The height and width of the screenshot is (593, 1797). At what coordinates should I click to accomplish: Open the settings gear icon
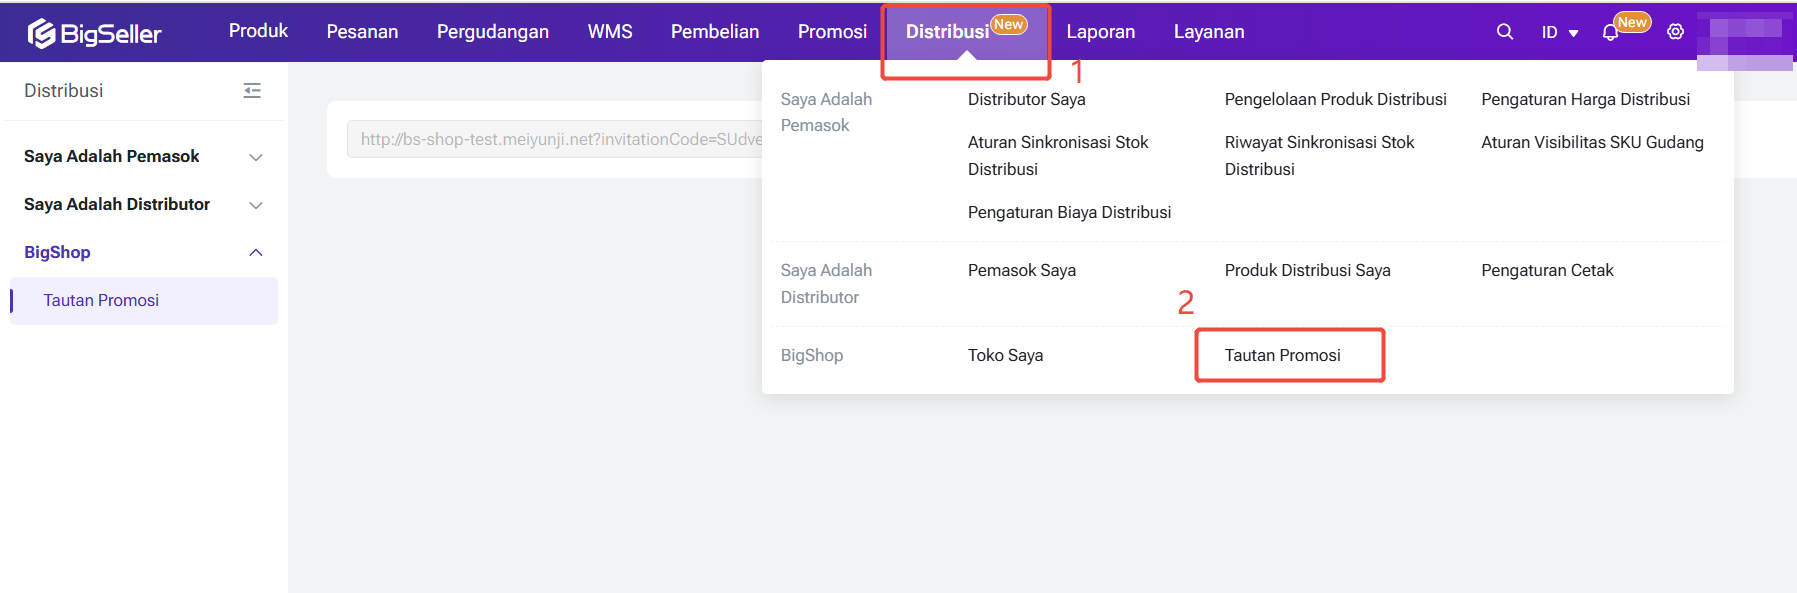[1675, 32]
